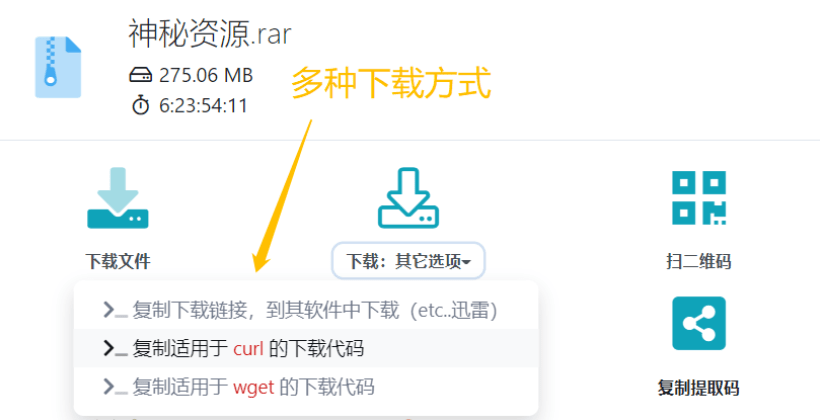Click terminal prompt icon beside copy link option
The height and width of the screenshot is (420, 820).
(115, 310)
